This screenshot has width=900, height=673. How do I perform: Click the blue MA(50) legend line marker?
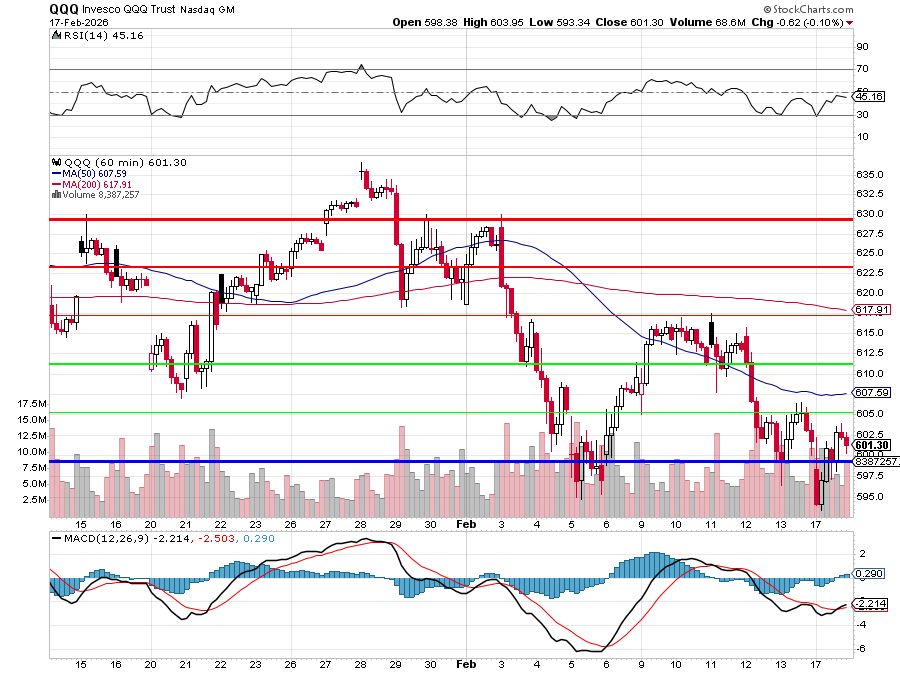coord(55,173)
